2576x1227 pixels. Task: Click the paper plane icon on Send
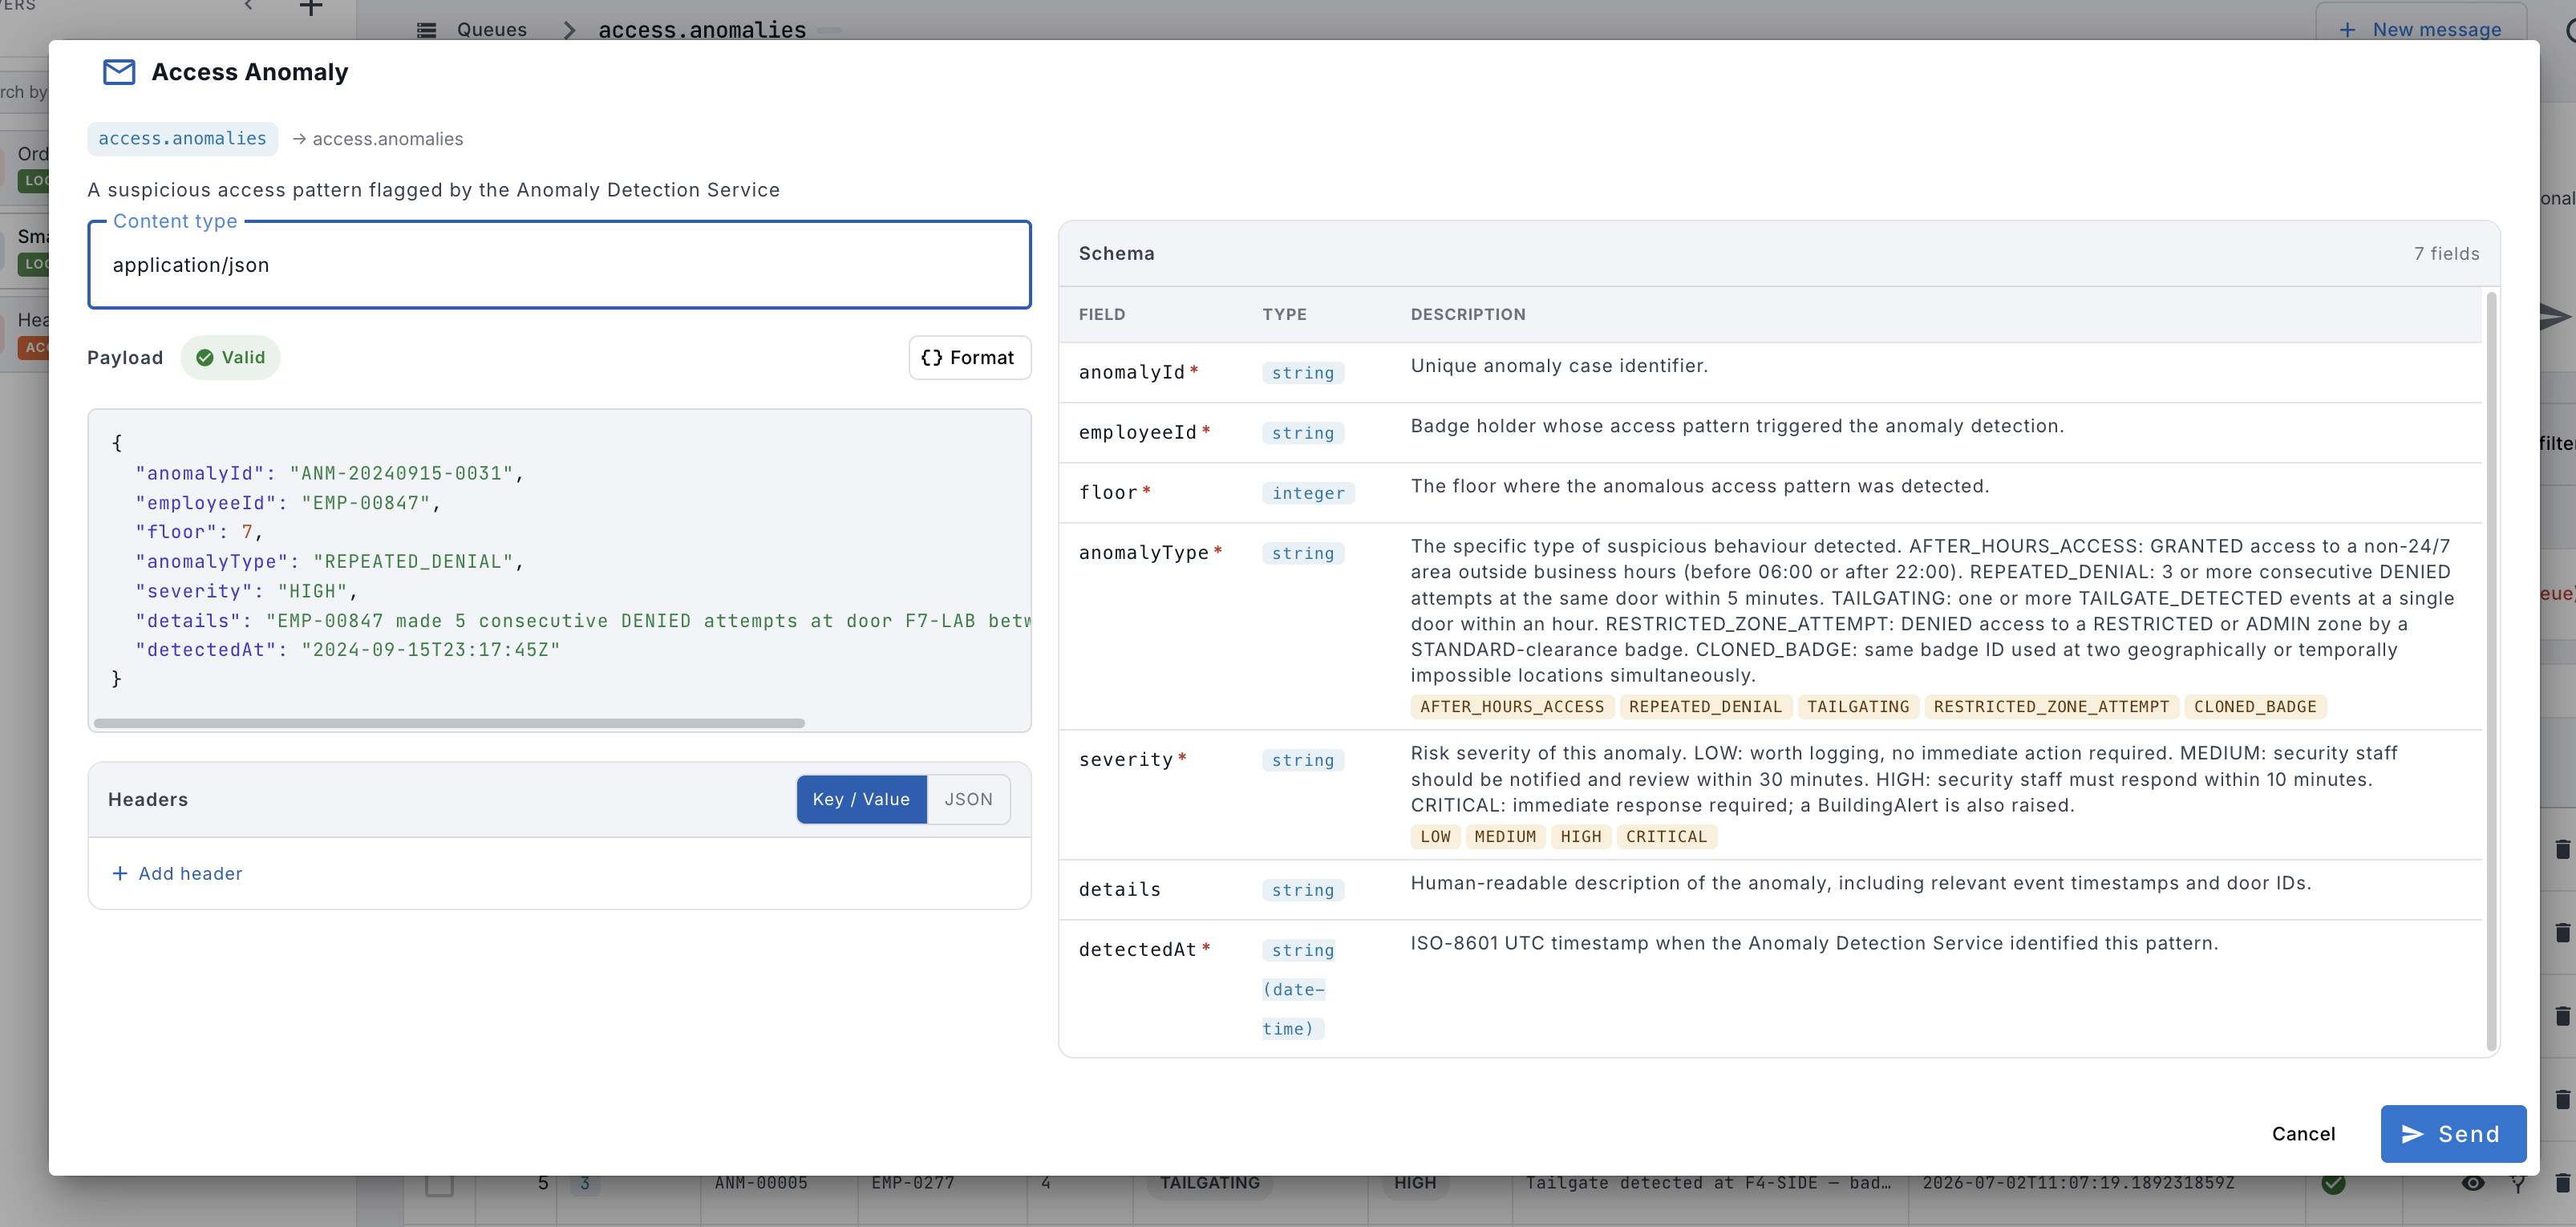click(2412, 1134)
